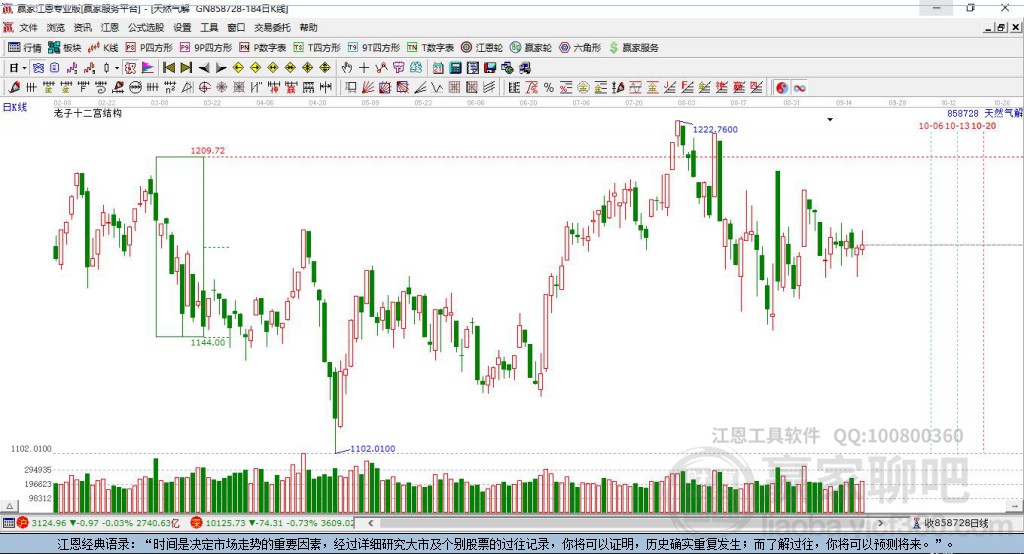Open the T四方形 time square
The height and width of the screenshot is (554, 1024).
coord(317,48)
